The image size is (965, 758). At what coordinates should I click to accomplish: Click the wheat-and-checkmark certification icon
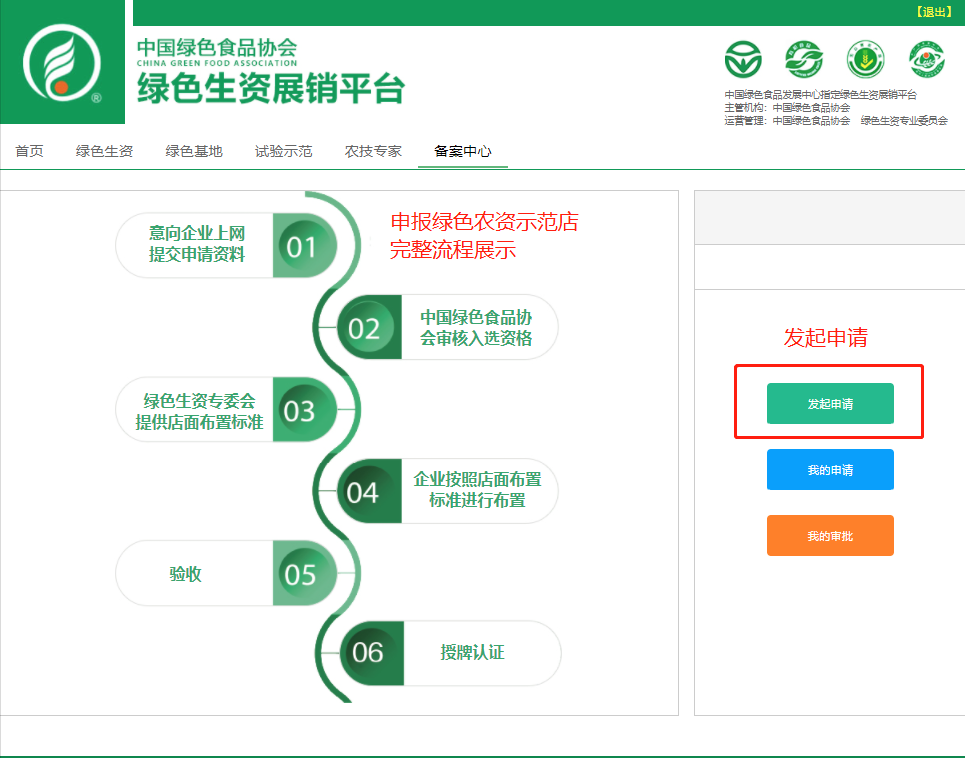(865, 61)
